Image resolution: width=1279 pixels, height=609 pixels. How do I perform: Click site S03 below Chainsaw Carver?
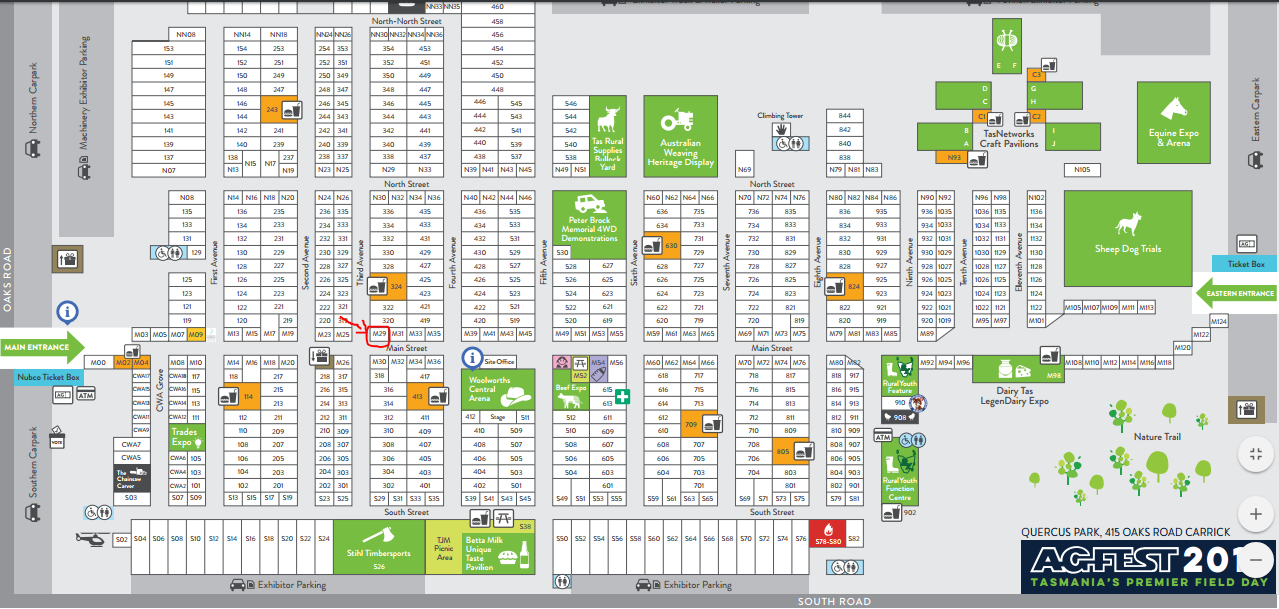point(134,497)
